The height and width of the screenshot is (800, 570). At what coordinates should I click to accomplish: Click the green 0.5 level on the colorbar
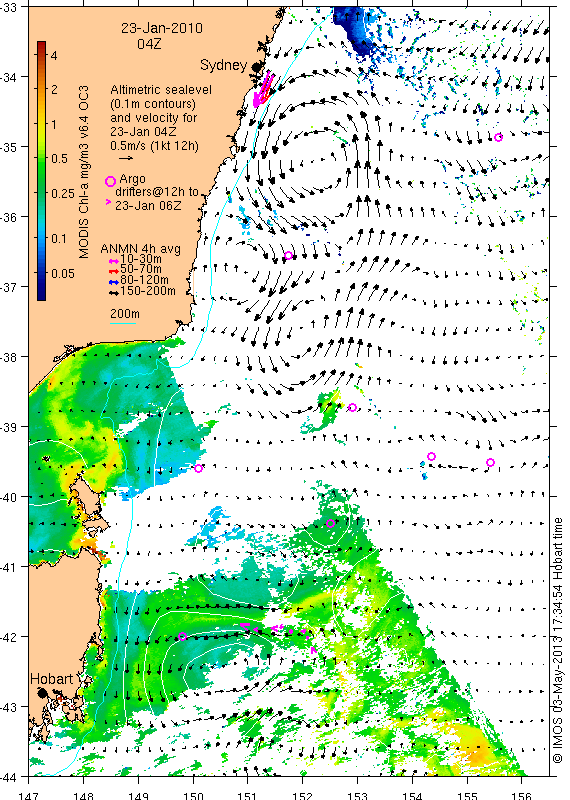pyautogui.click(x=41, y=158)
